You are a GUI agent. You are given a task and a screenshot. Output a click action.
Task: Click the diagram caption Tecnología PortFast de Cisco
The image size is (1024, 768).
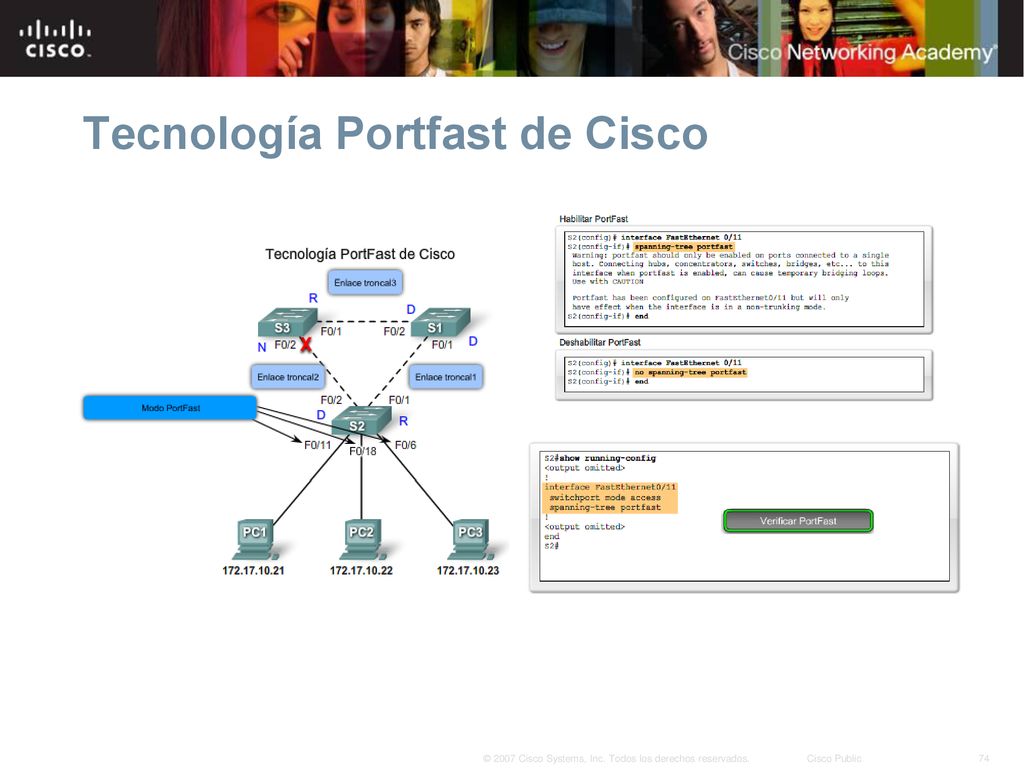360,254
